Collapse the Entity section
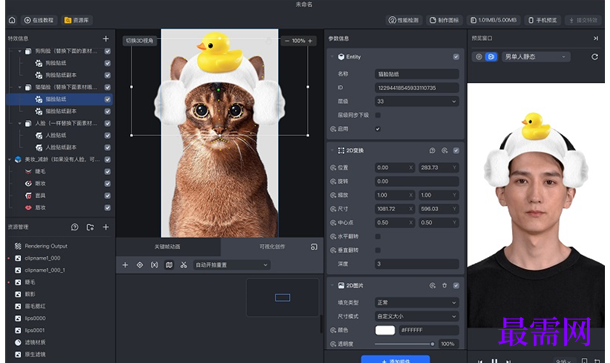Screen dimensions: 610x363 [x=332, y=57]
